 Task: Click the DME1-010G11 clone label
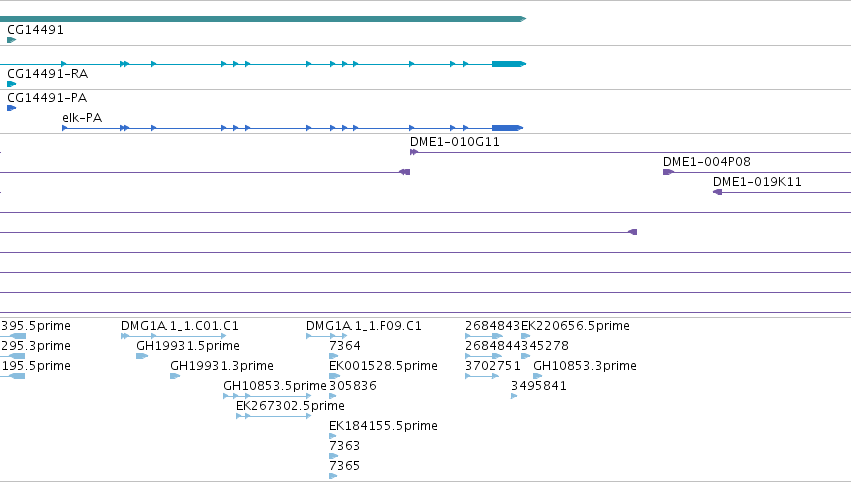(455, 142)
